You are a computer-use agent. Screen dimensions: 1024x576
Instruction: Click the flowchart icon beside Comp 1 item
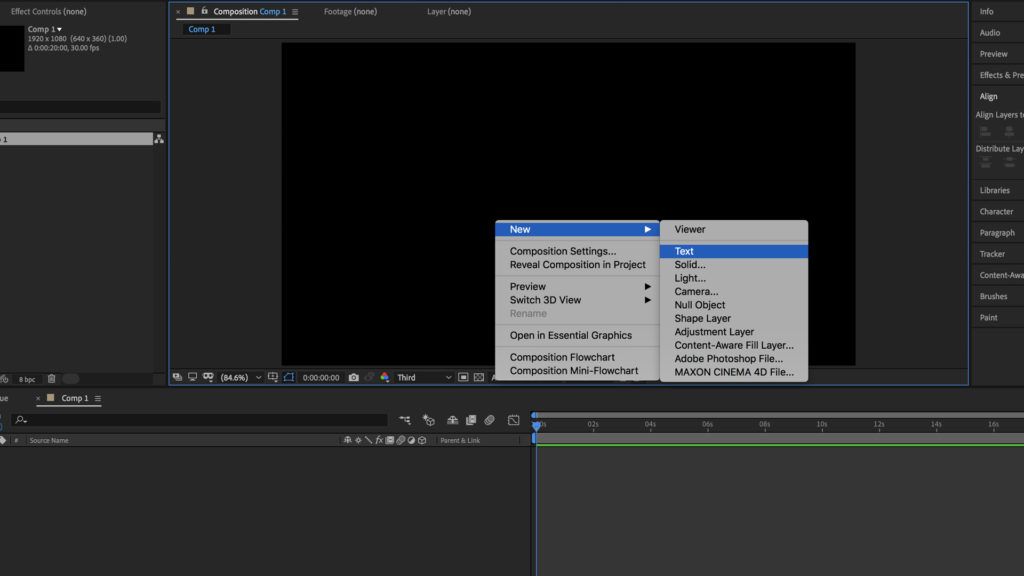click(158, 139)
